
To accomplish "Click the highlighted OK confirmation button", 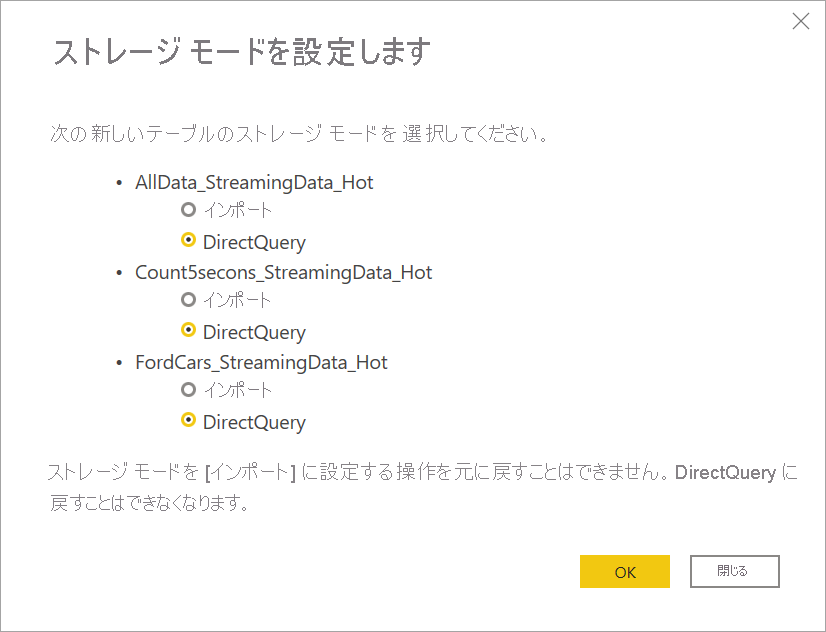I will click(624, 571).
